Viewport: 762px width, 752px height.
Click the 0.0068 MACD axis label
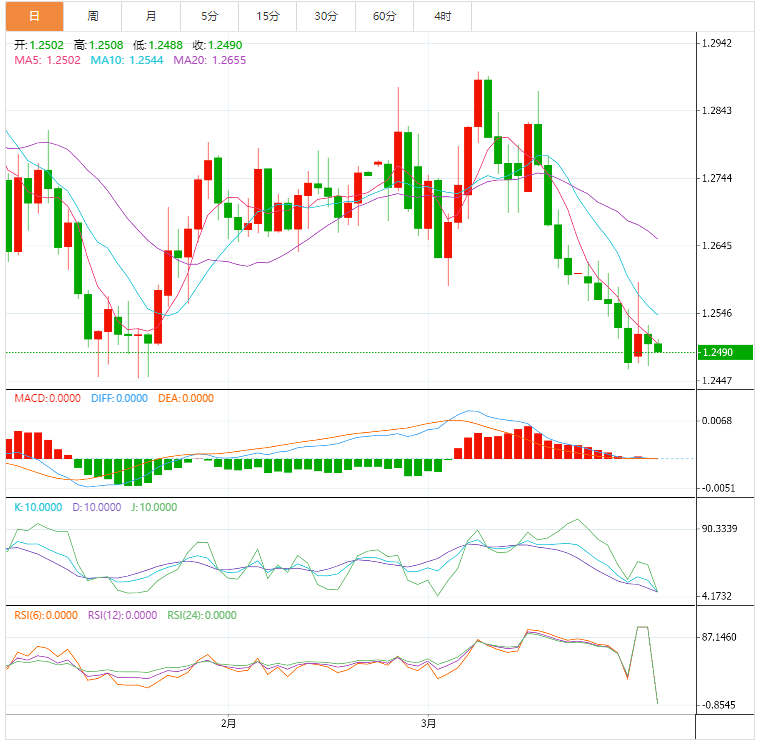717,421
